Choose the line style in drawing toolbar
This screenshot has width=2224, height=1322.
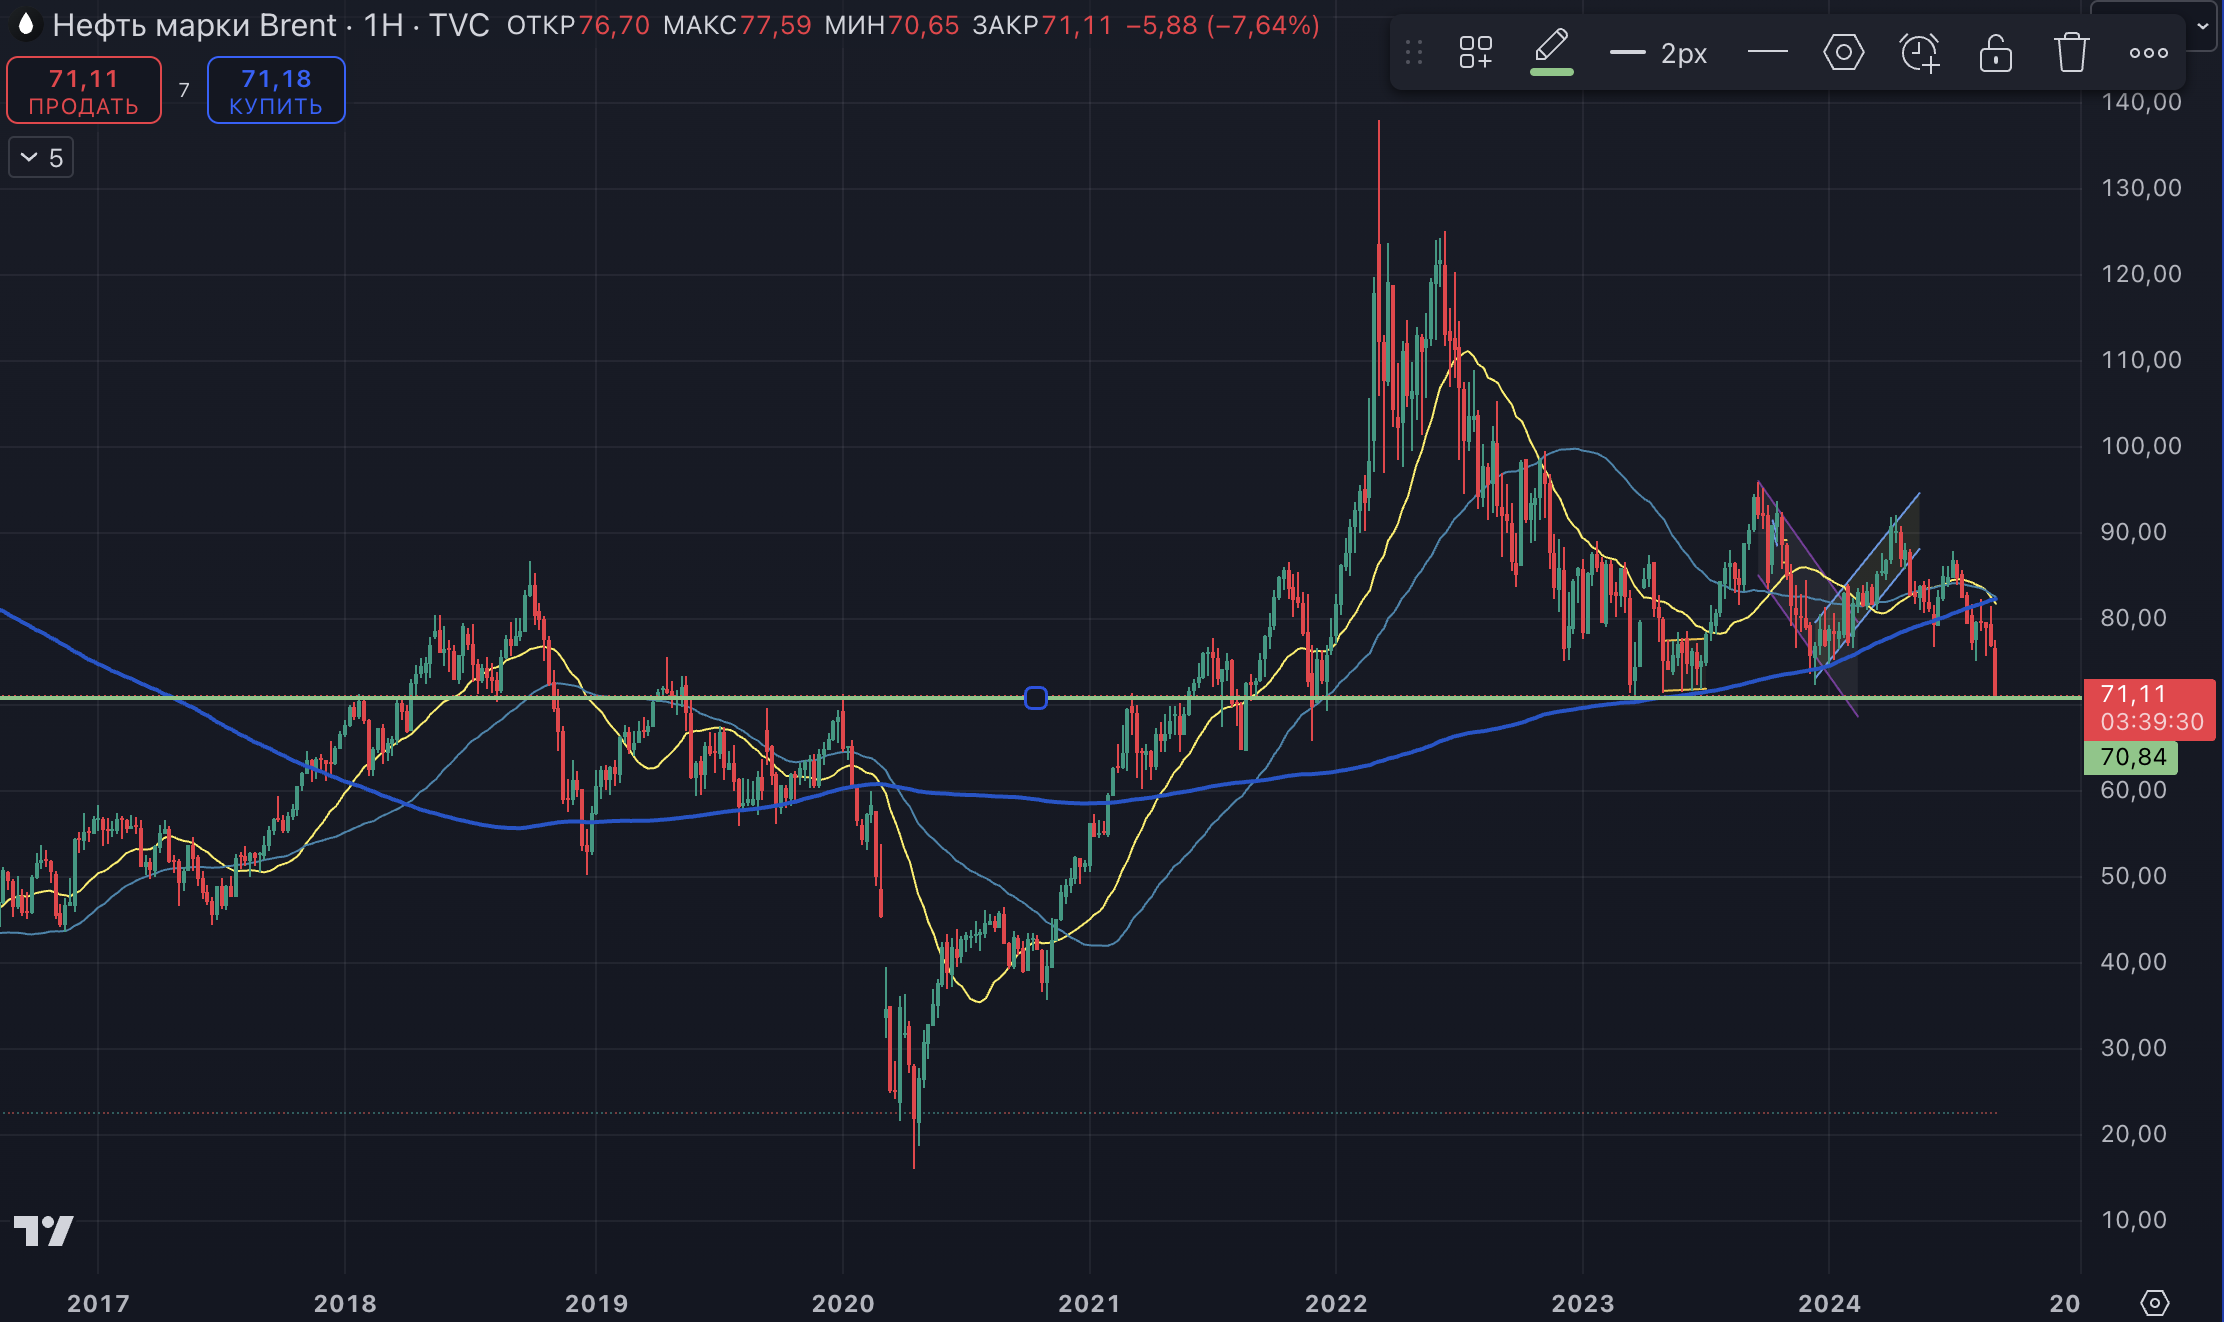1767,52
